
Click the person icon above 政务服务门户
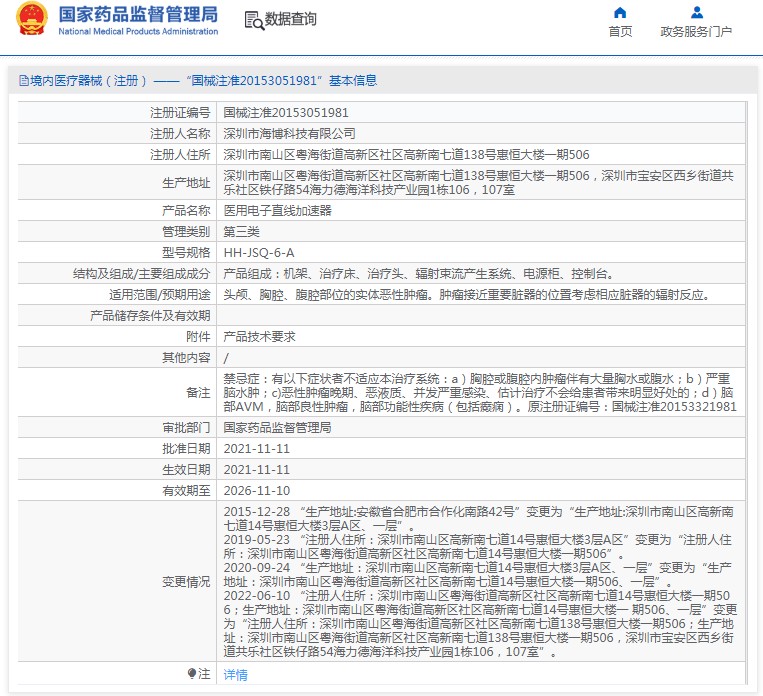(x=696, y=13)
